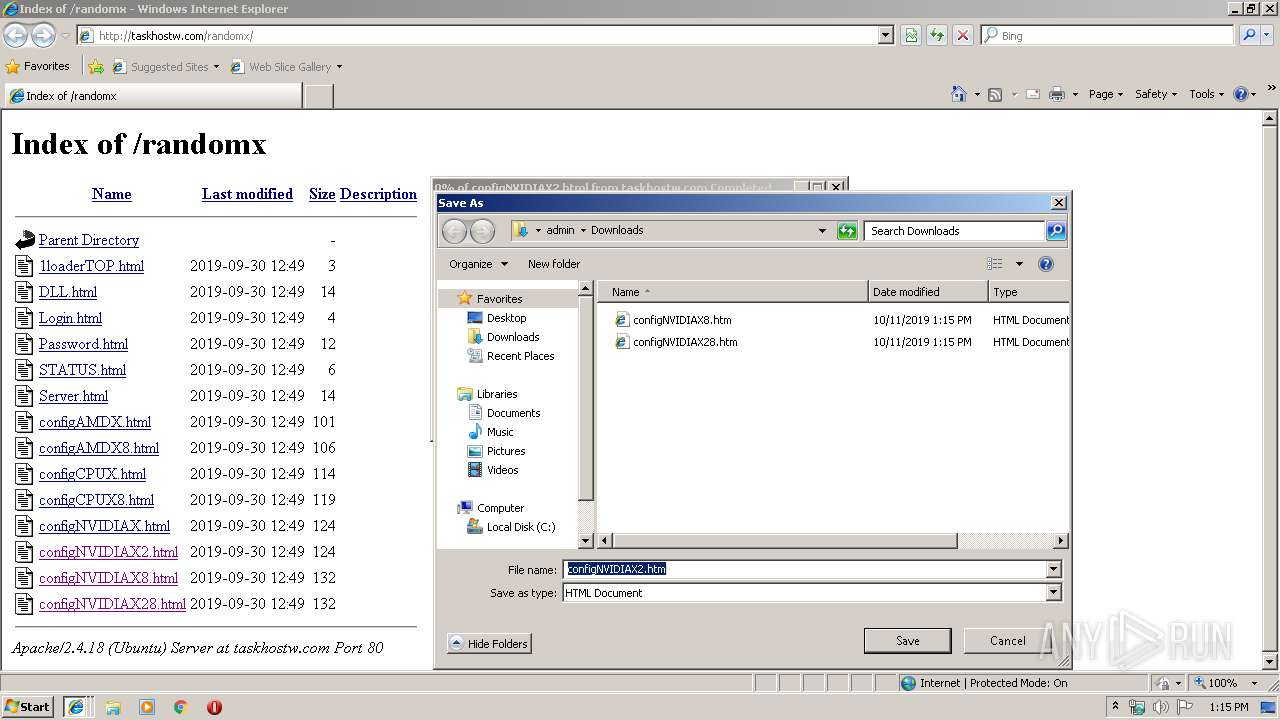Click the Cancel button
The image size is (1280, 720).
click(x=1007, y=641)
